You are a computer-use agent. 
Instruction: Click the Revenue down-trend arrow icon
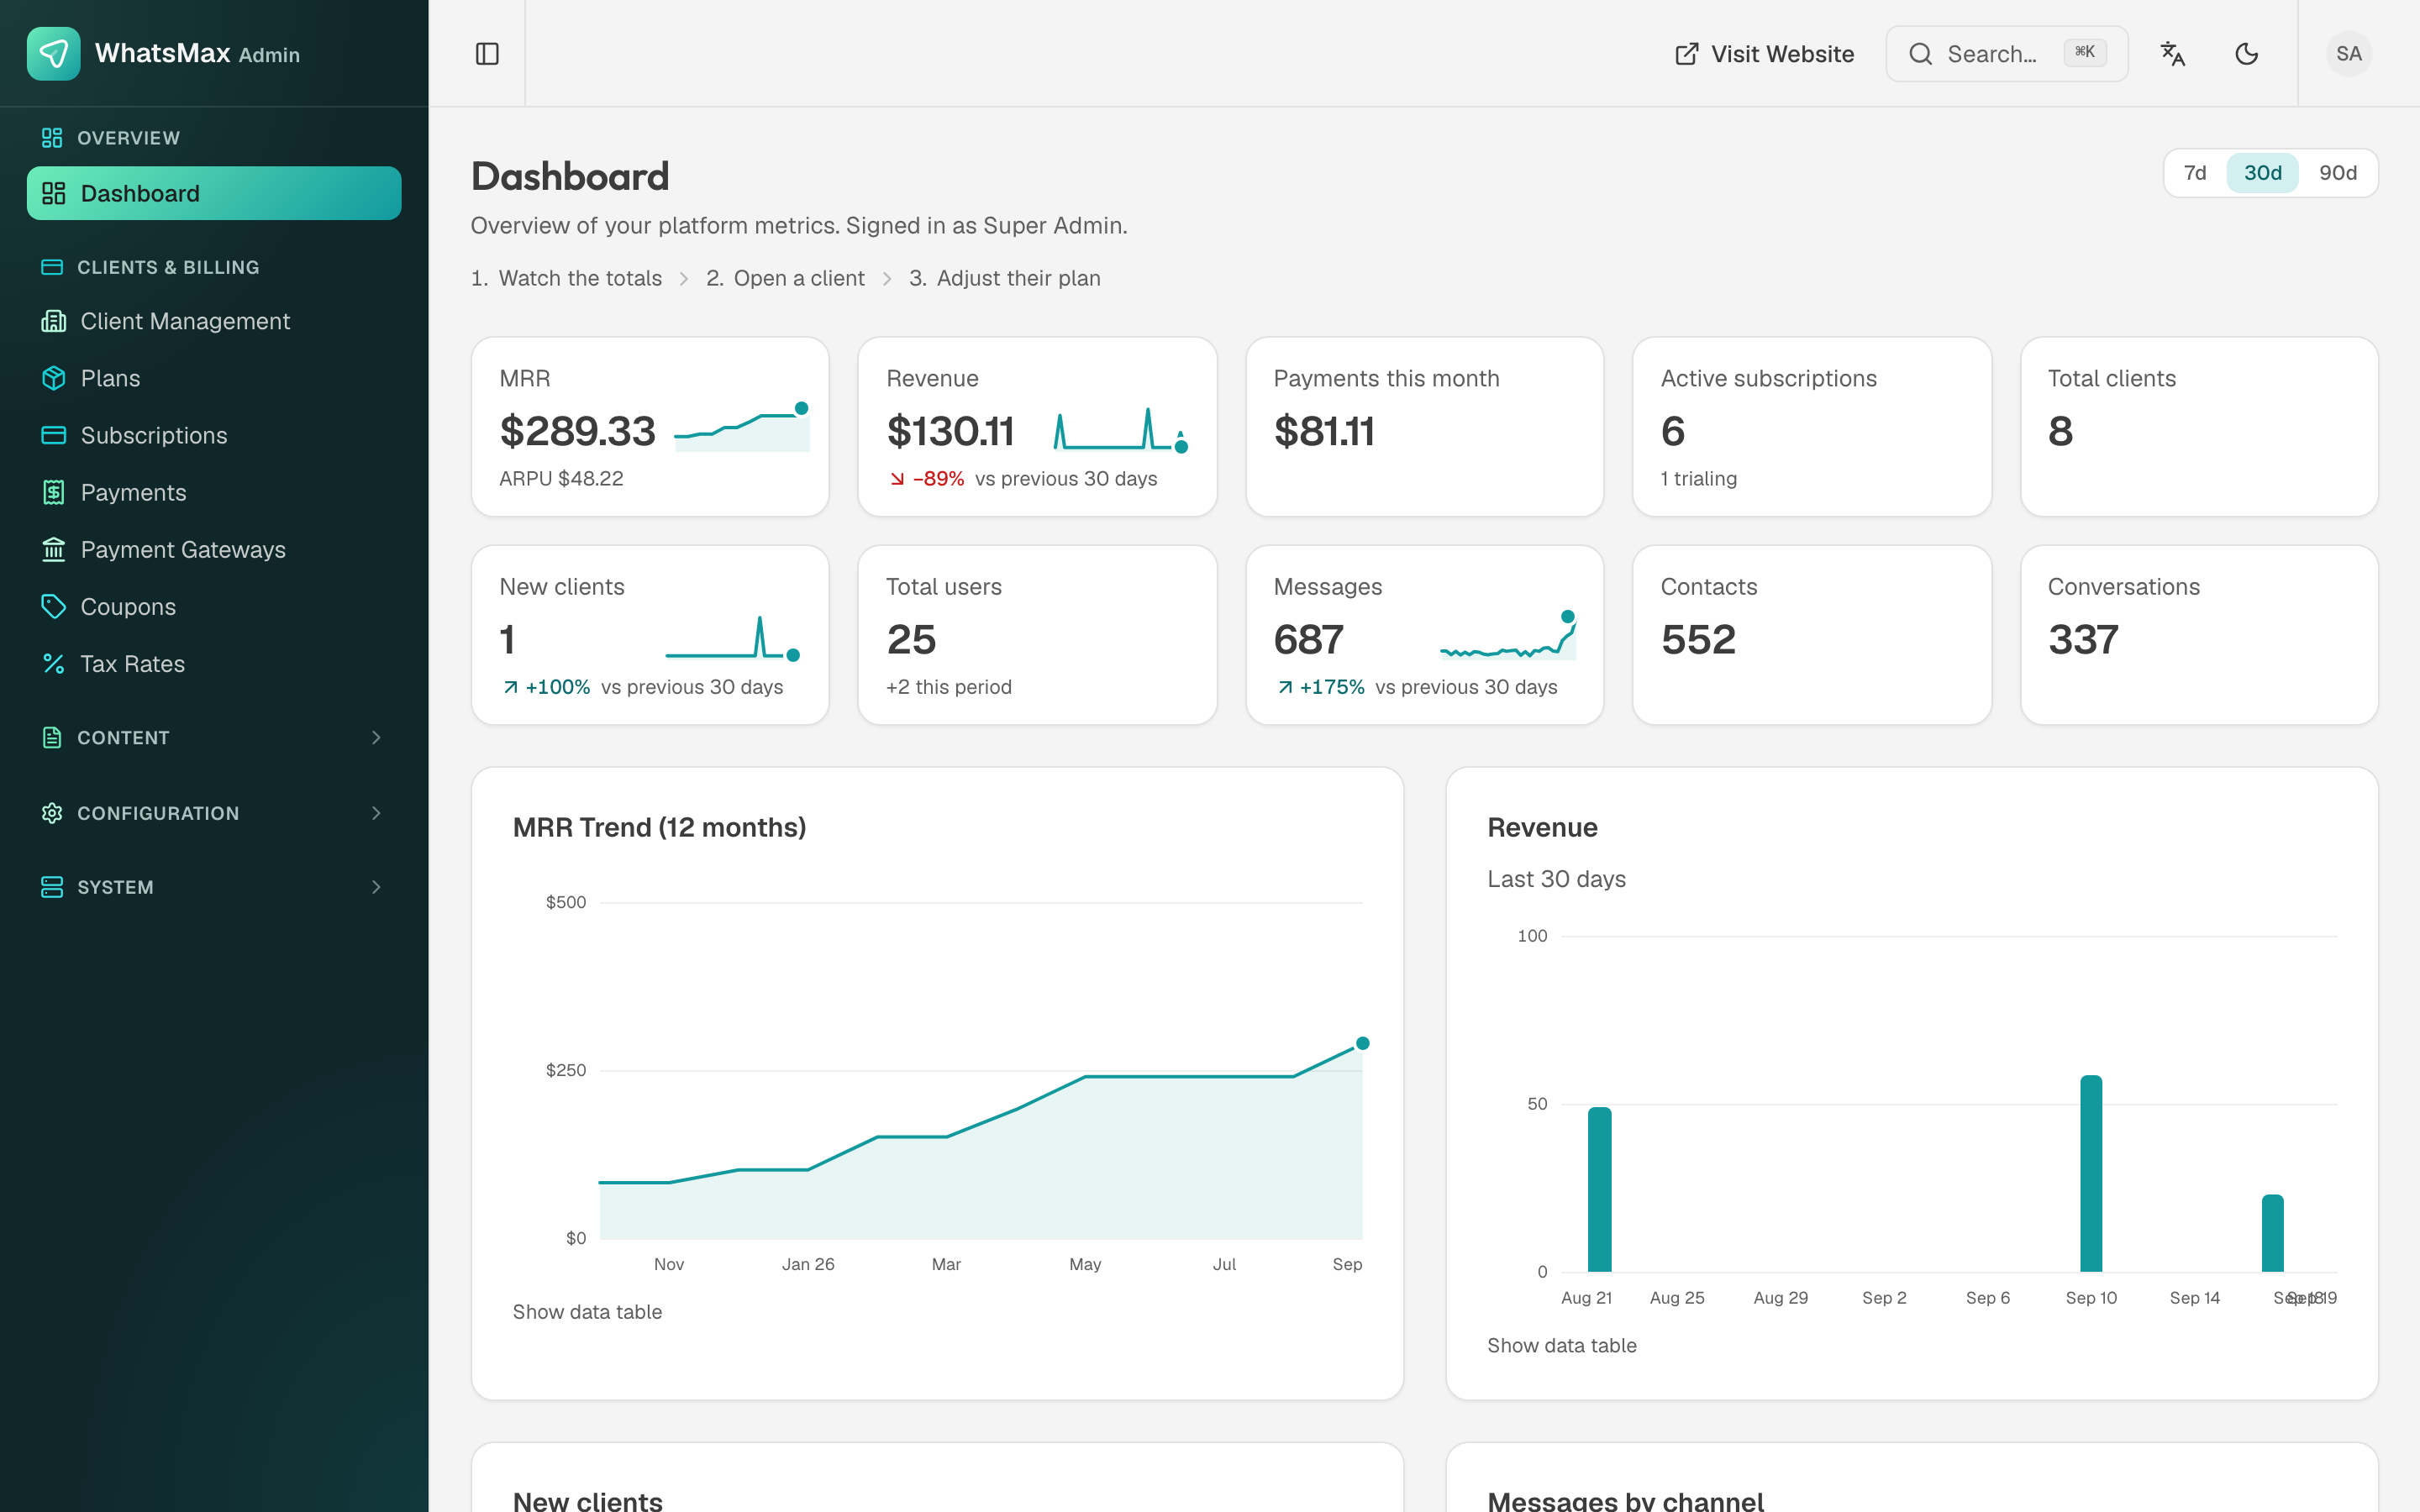[897, 479]
